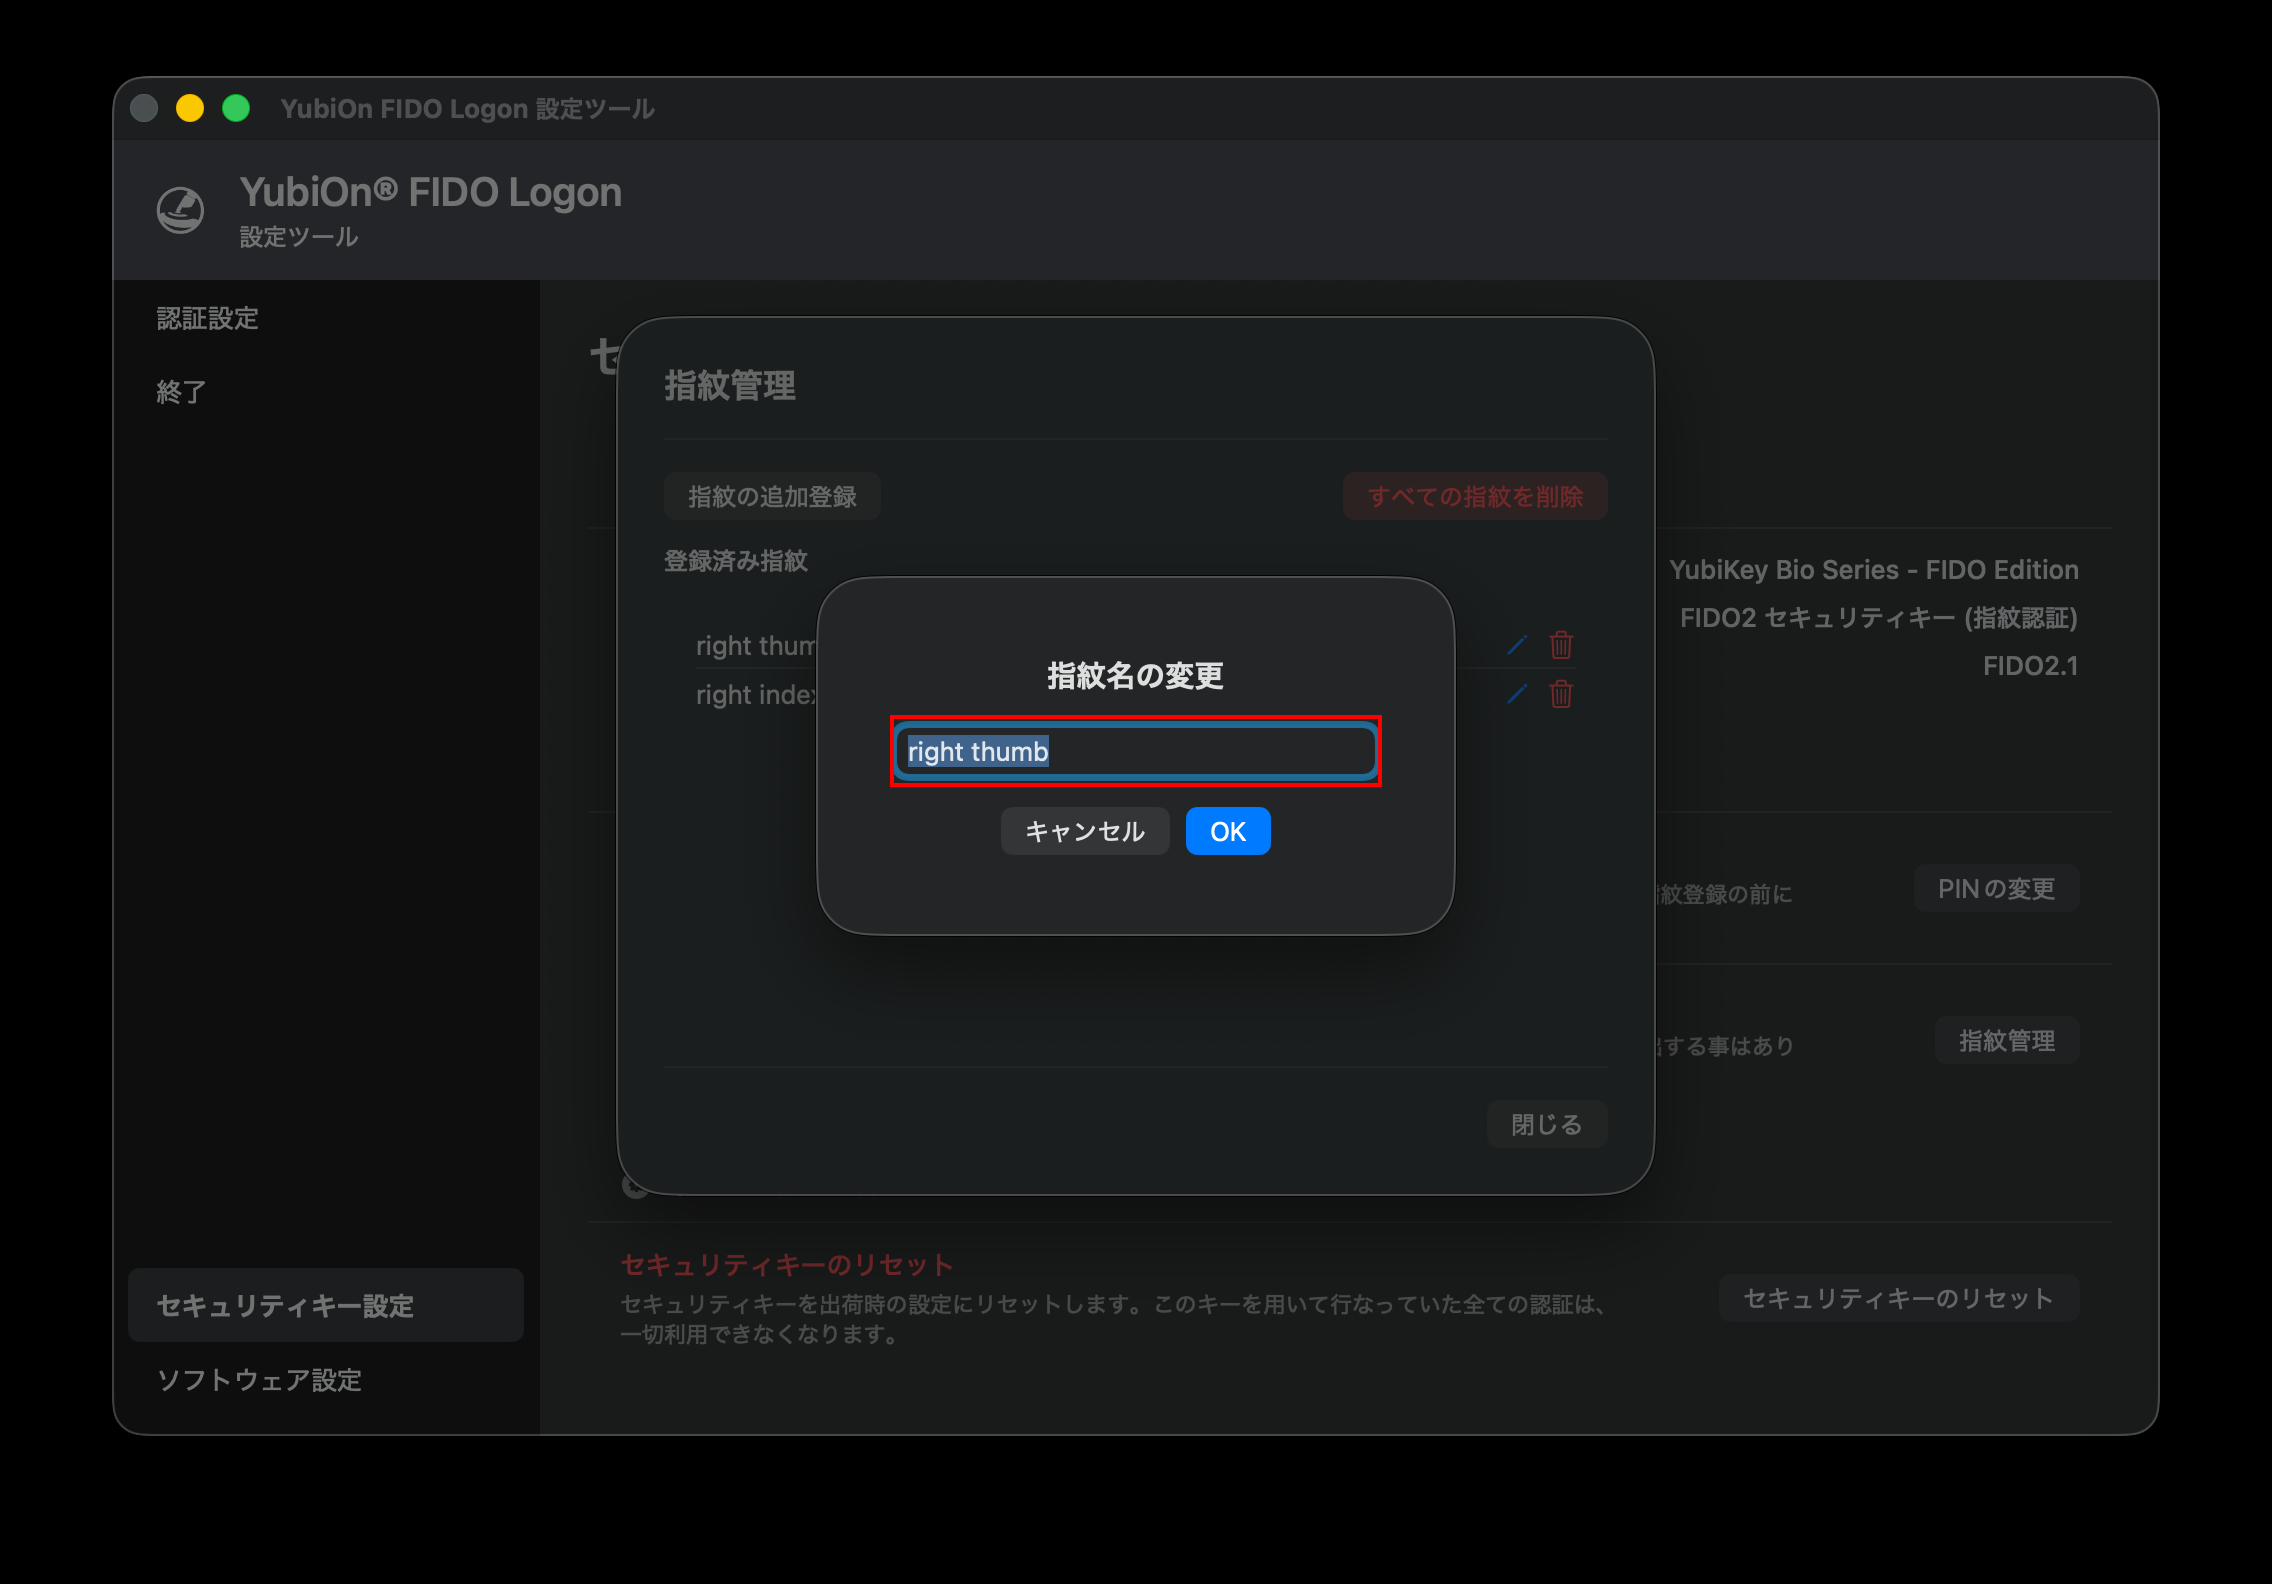Click the green zoom window button
Image resolution: width=2272 pixels, height=1584 pixels.
(x=236, y=108)
